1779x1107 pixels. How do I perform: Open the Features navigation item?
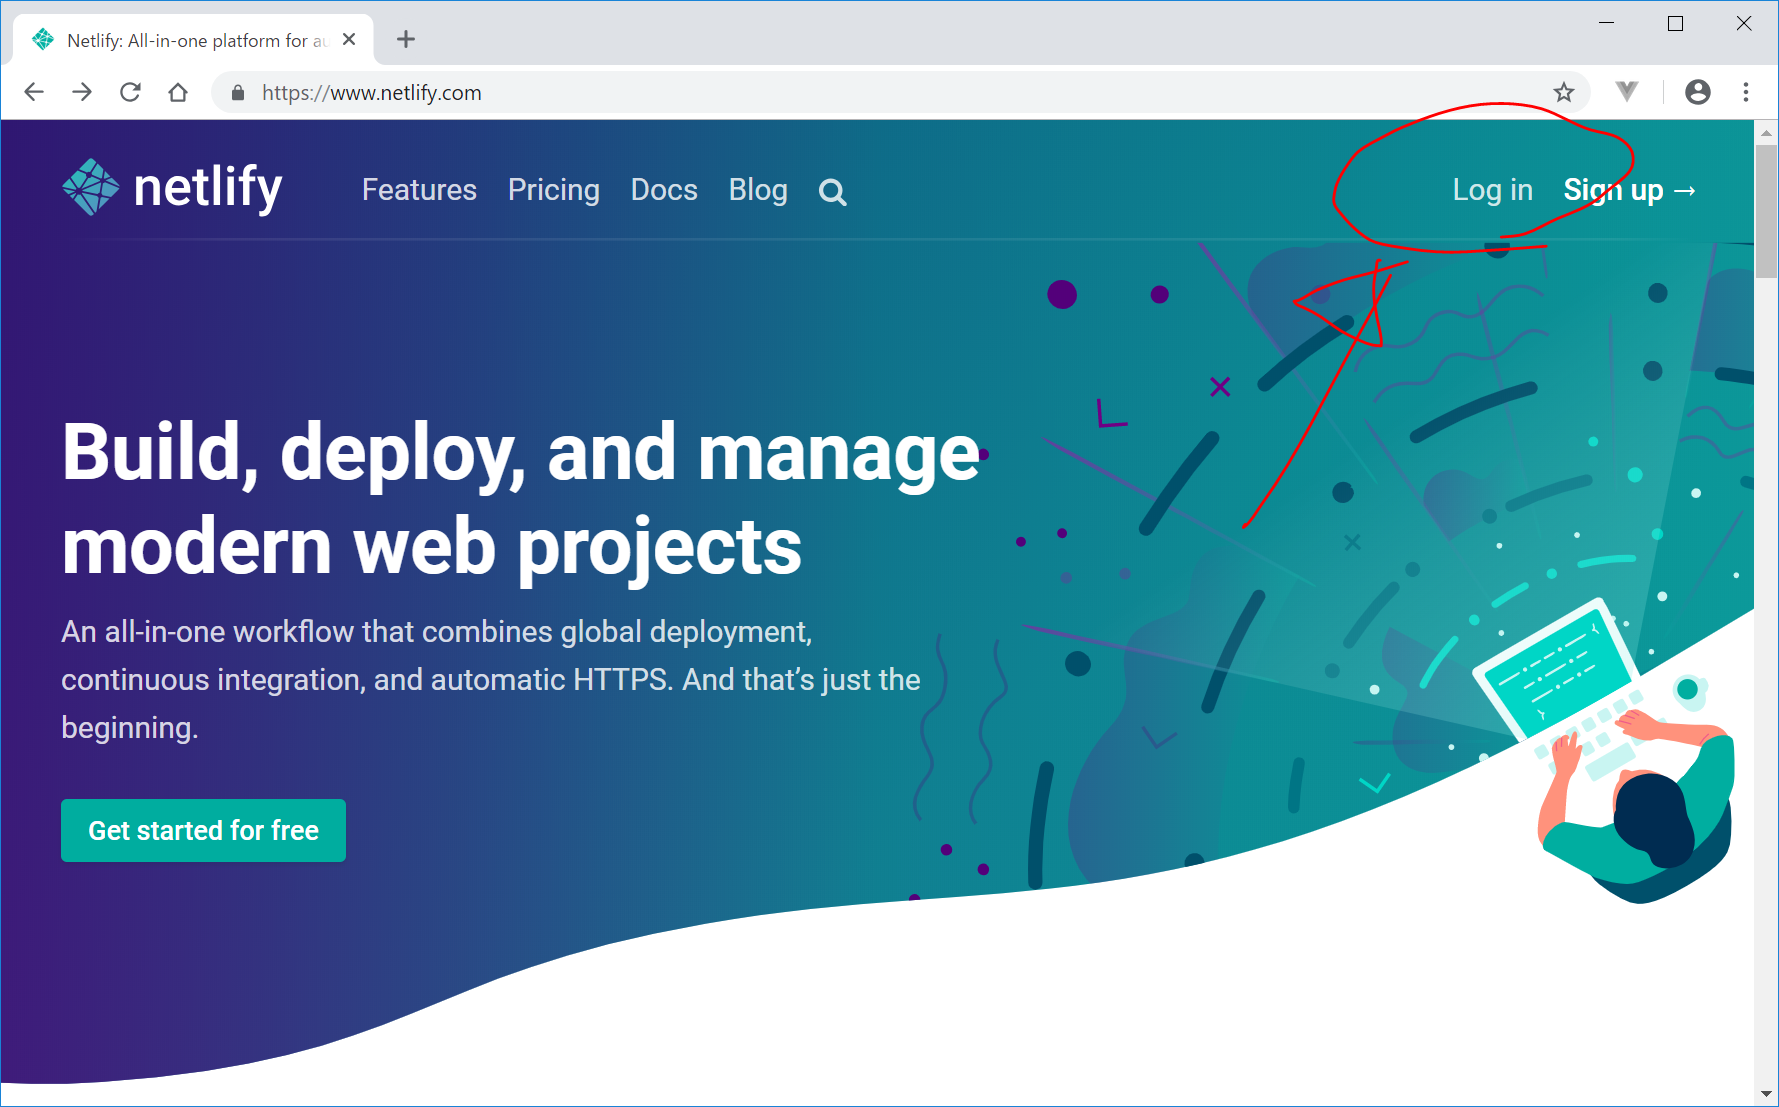point(419,190)
